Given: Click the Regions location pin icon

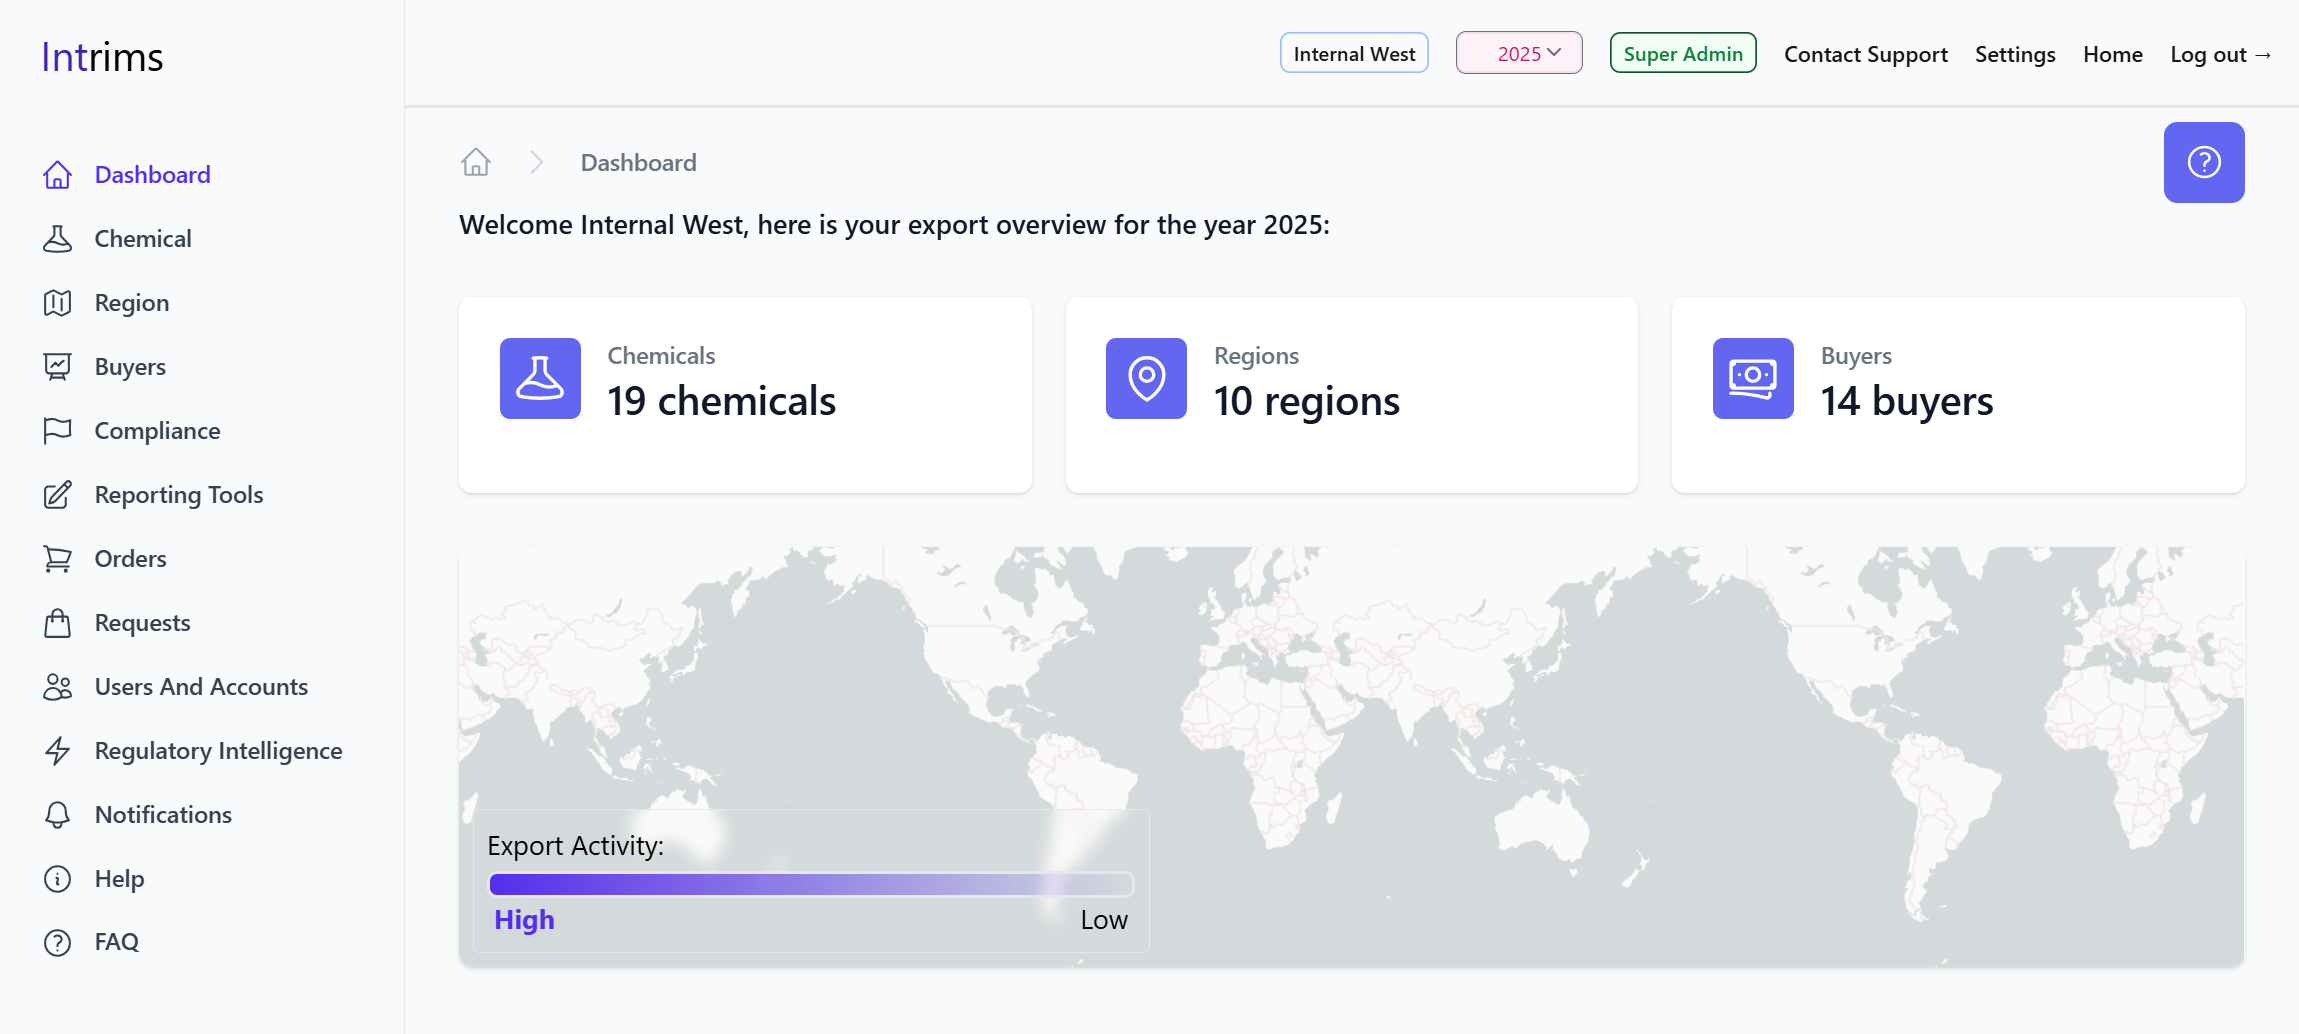Looking at the screenshot, I should pyautogui.click(x=1146, y=378).
